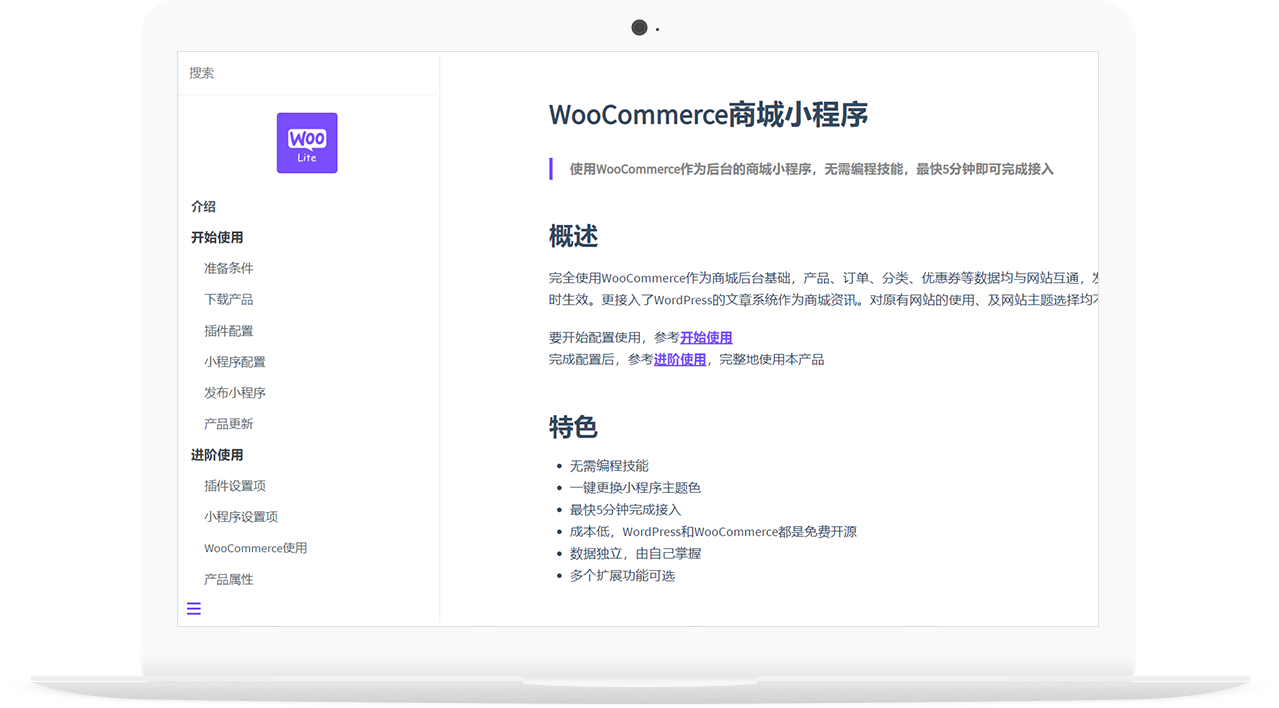Select WooCommerce使用 in the sidebar
The height and width of the screenshot is (708, 1279).
point(256,548)
